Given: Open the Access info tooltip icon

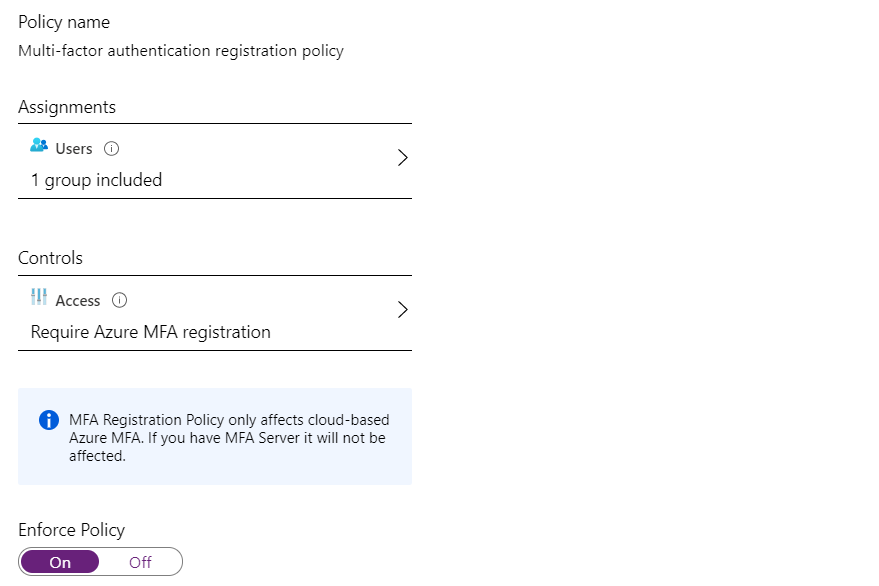Looking at the screenshot, I should pos(119,300).
